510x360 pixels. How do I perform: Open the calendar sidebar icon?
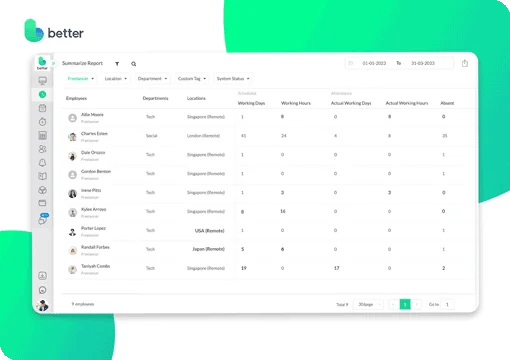(x=42, y=108)
